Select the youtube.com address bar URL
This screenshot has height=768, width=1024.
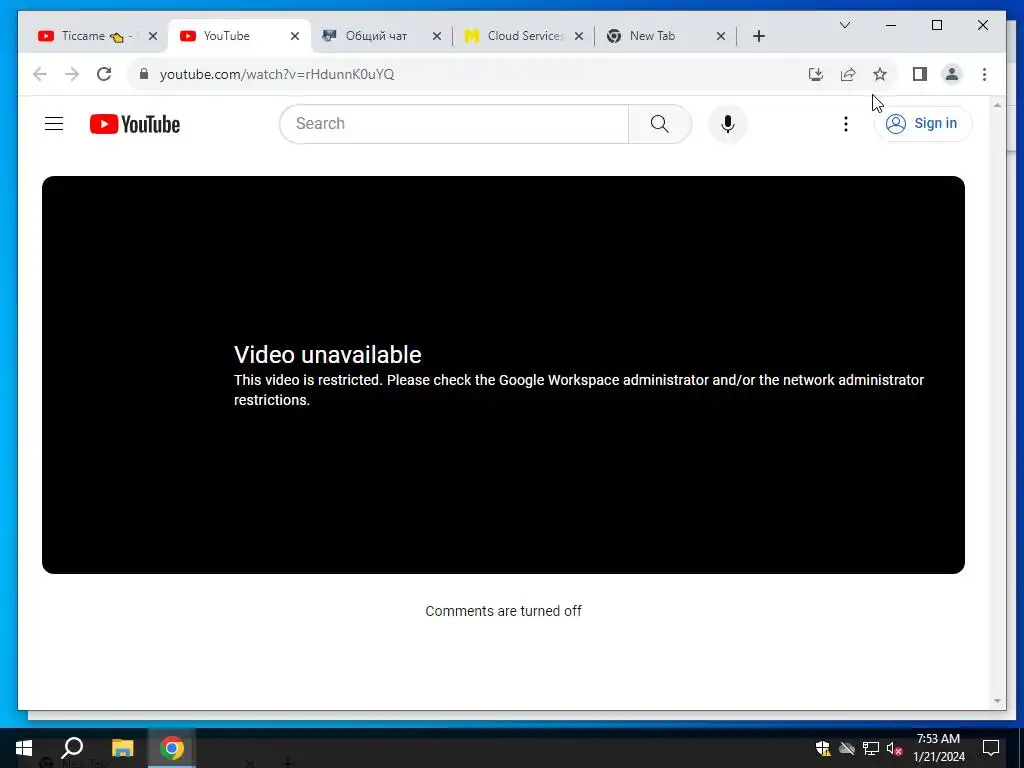[277, 74]
